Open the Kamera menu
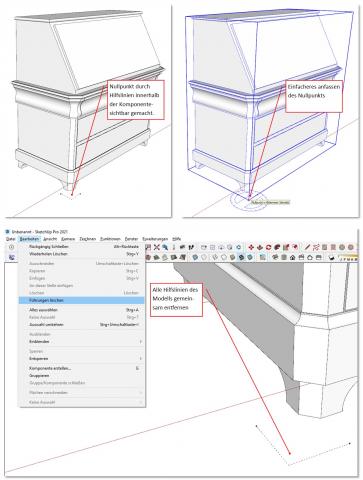This screenshot has width=363, height=480. point(68,239)
